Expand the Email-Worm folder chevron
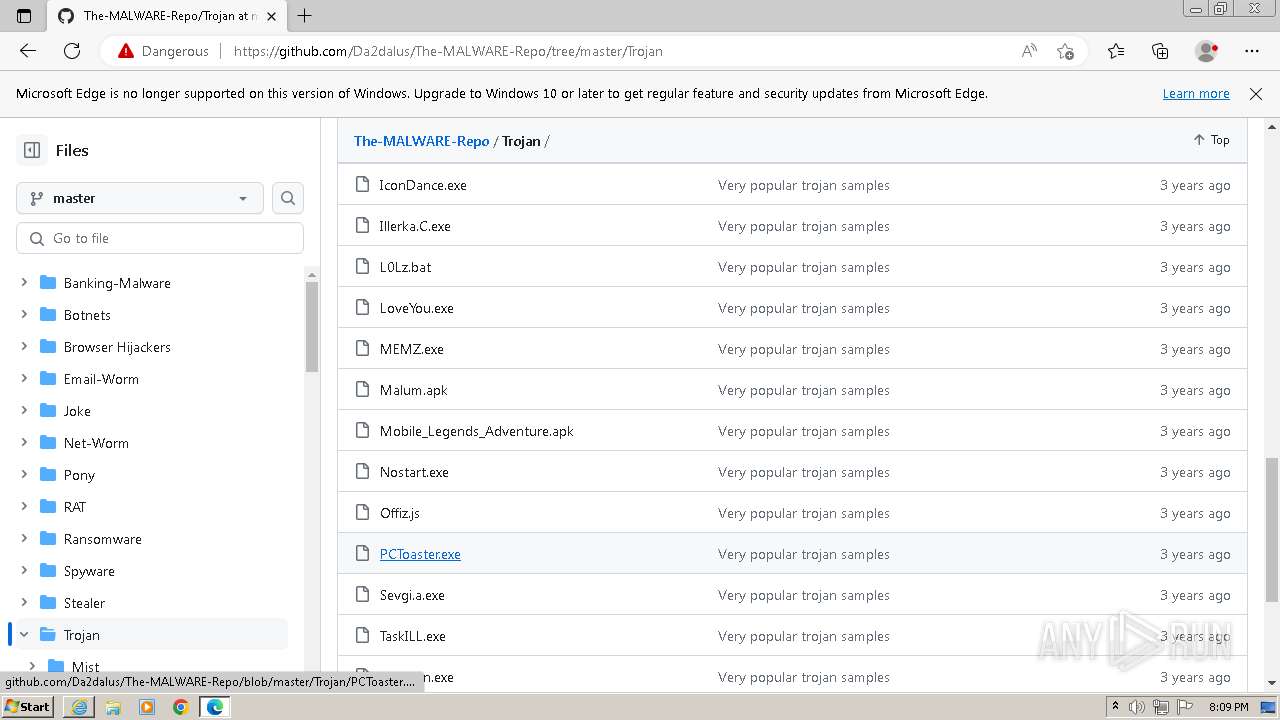 tap(24, 379)
